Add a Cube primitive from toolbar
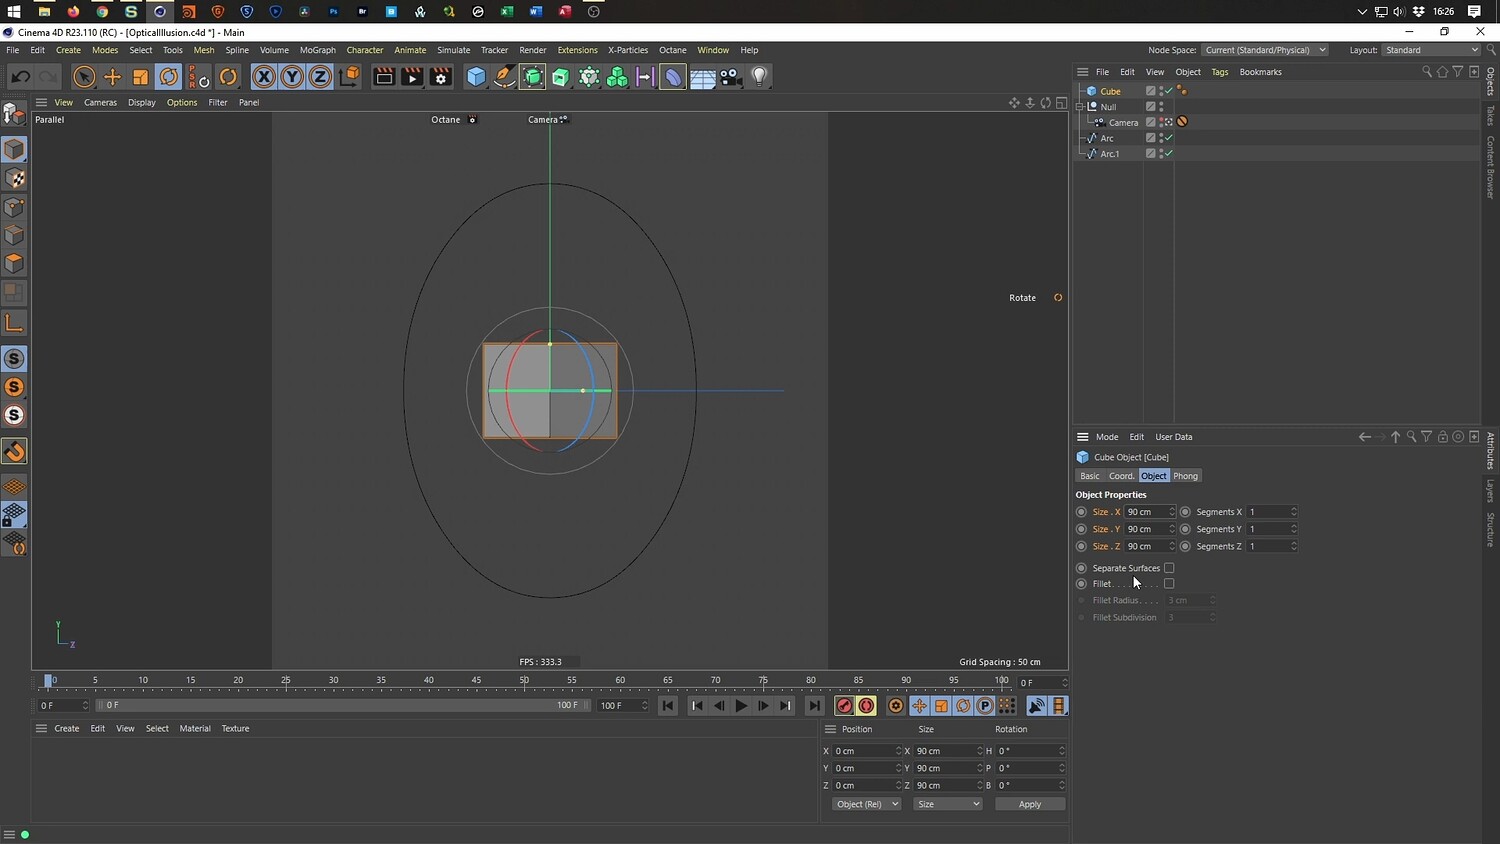 pos(476,77)
